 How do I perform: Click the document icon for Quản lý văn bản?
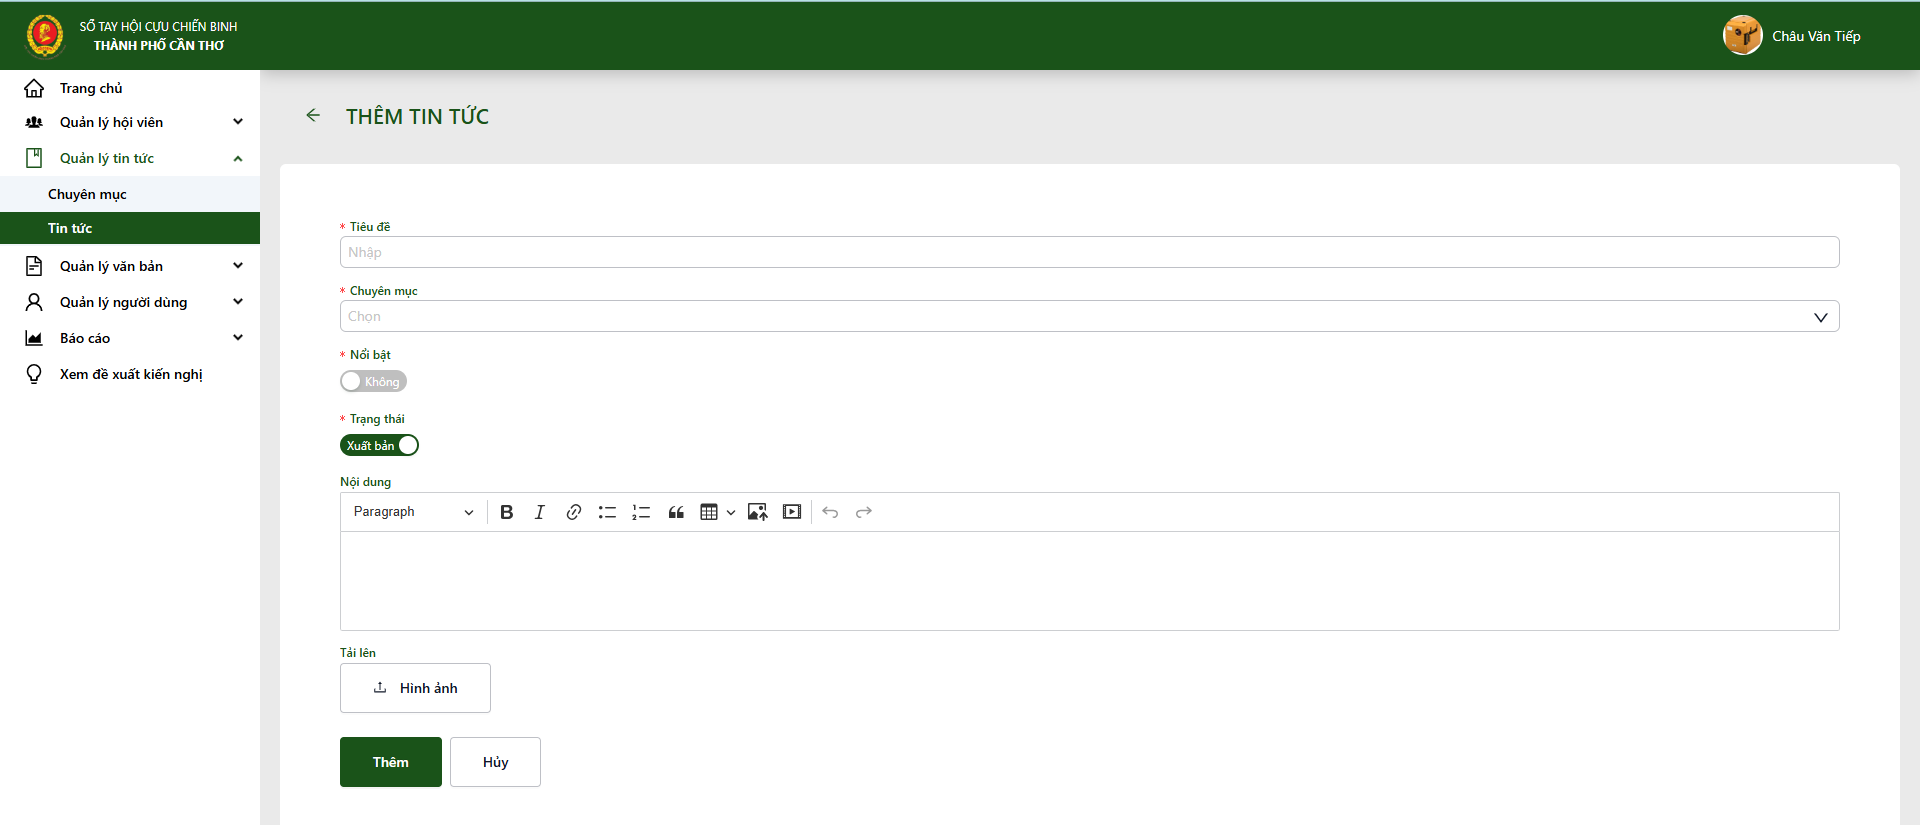34,266
